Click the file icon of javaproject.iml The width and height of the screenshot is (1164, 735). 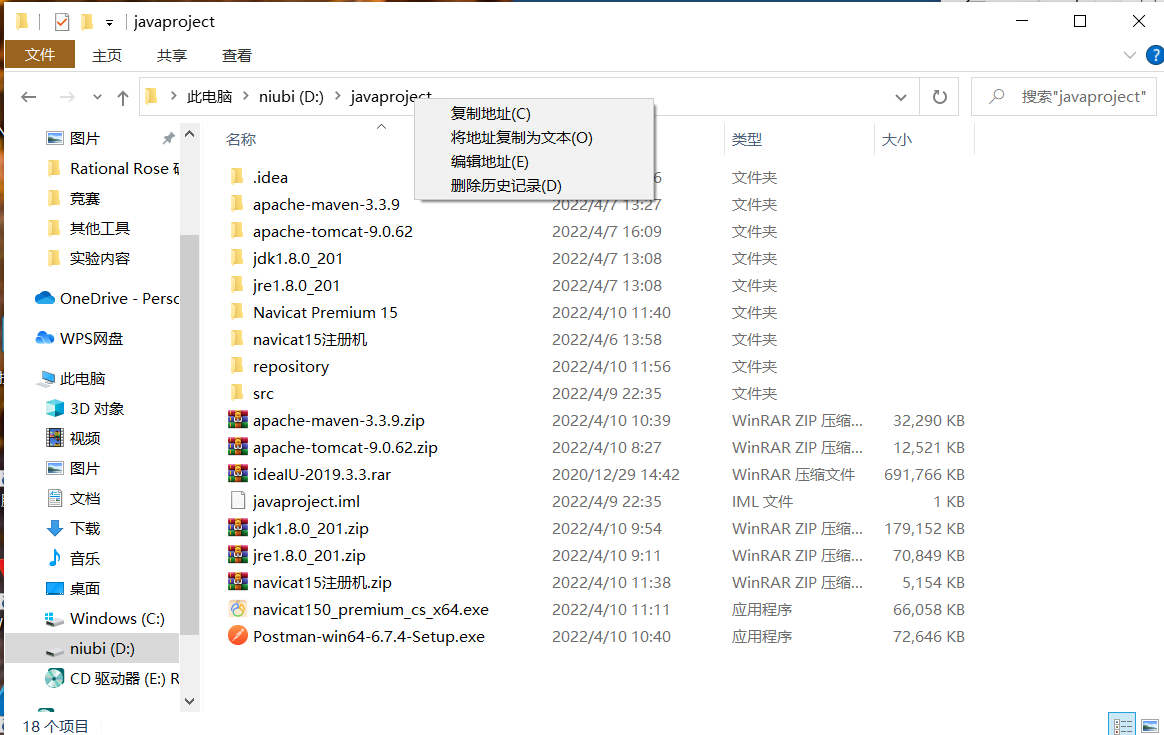238,501
